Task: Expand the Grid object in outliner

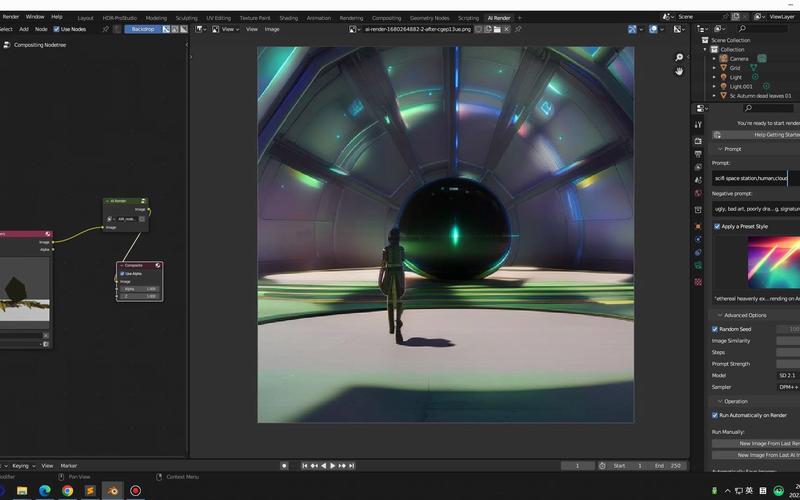Action: pyautogui.click(x=714, y=68)
